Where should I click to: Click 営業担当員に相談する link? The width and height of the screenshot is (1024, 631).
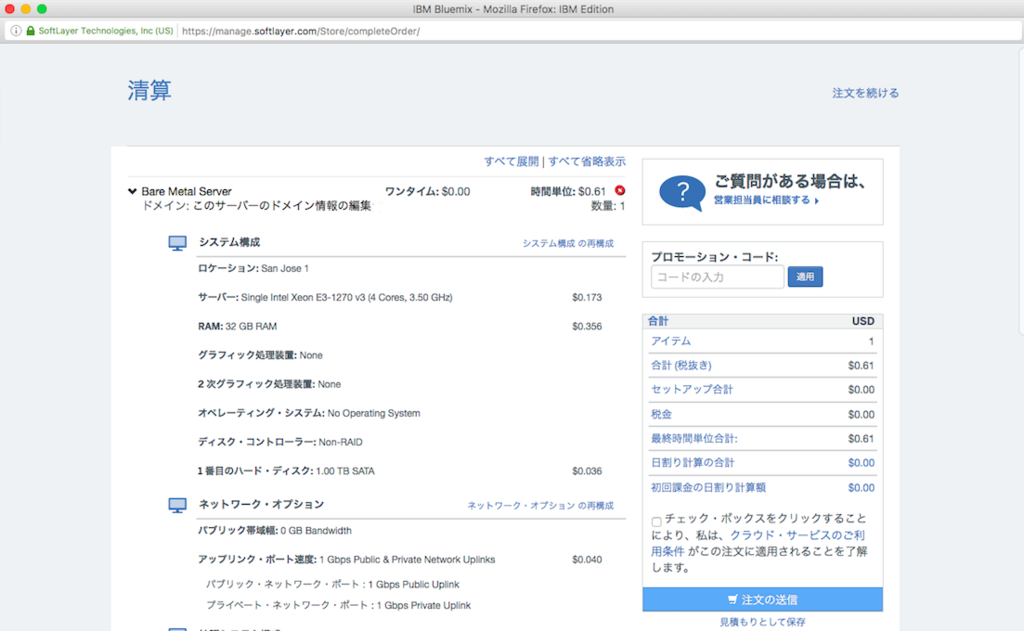pos(766,200)
